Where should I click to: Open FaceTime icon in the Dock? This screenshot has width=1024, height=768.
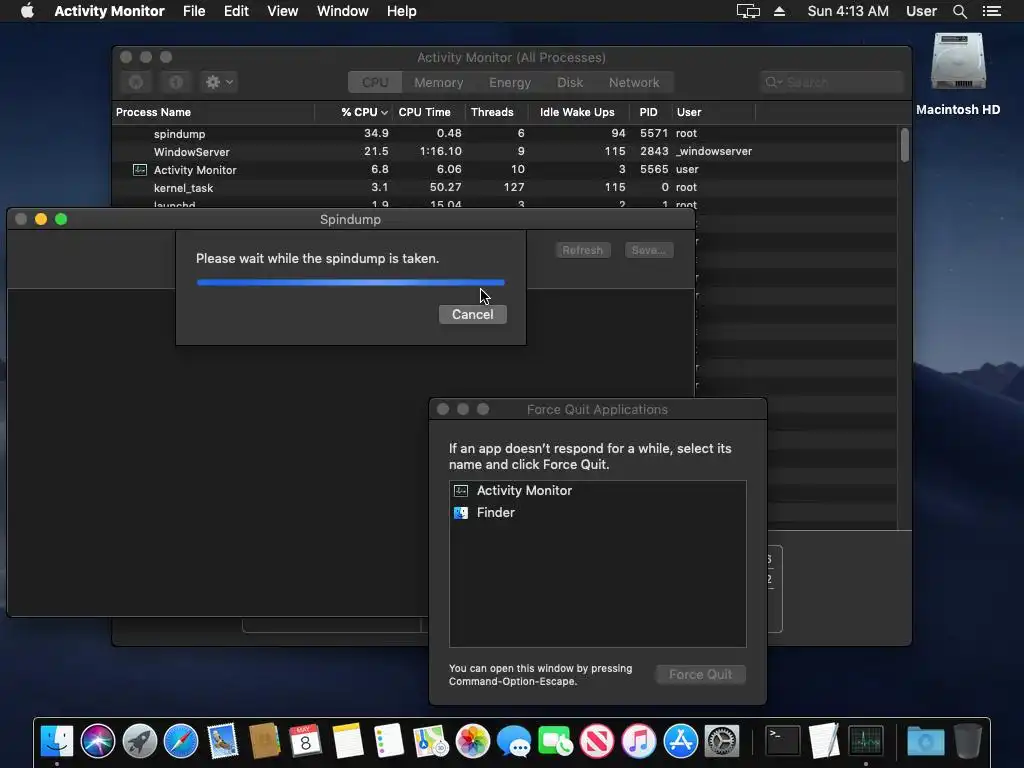[555, 741]
